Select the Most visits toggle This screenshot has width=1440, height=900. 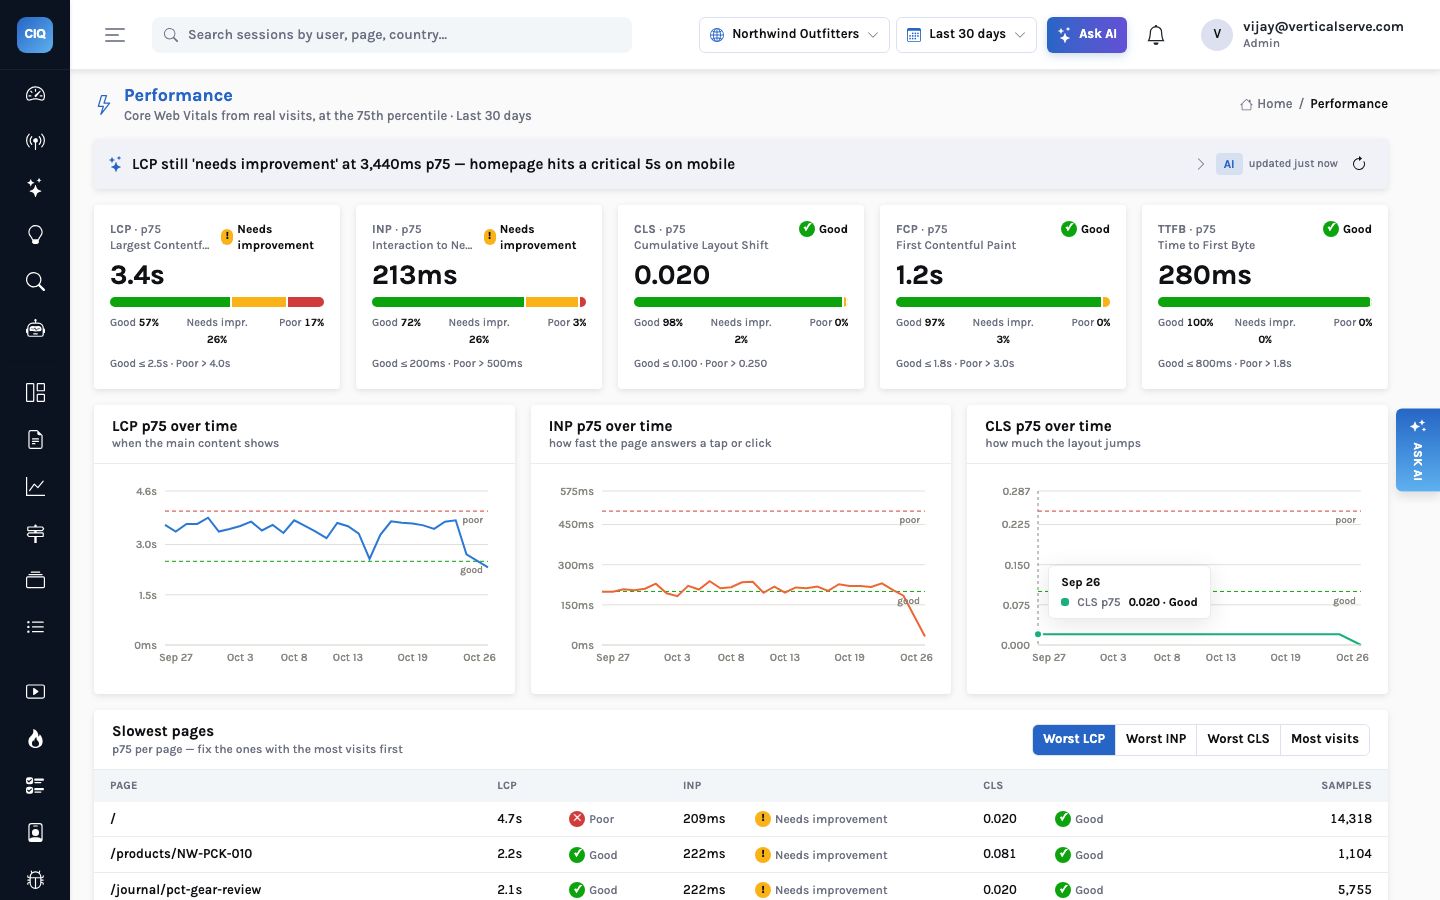[1325, 739]
